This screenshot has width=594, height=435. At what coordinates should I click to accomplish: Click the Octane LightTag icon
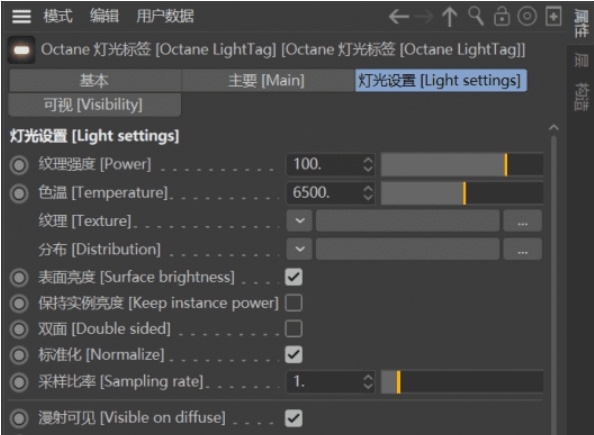coord(21,50)
